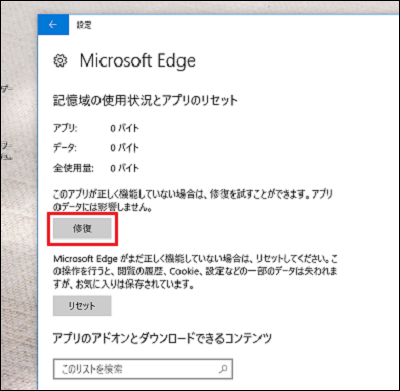
Task: Select the 記憶域の使用状況とアプリのリセット heading
Action: pos(145,100)
